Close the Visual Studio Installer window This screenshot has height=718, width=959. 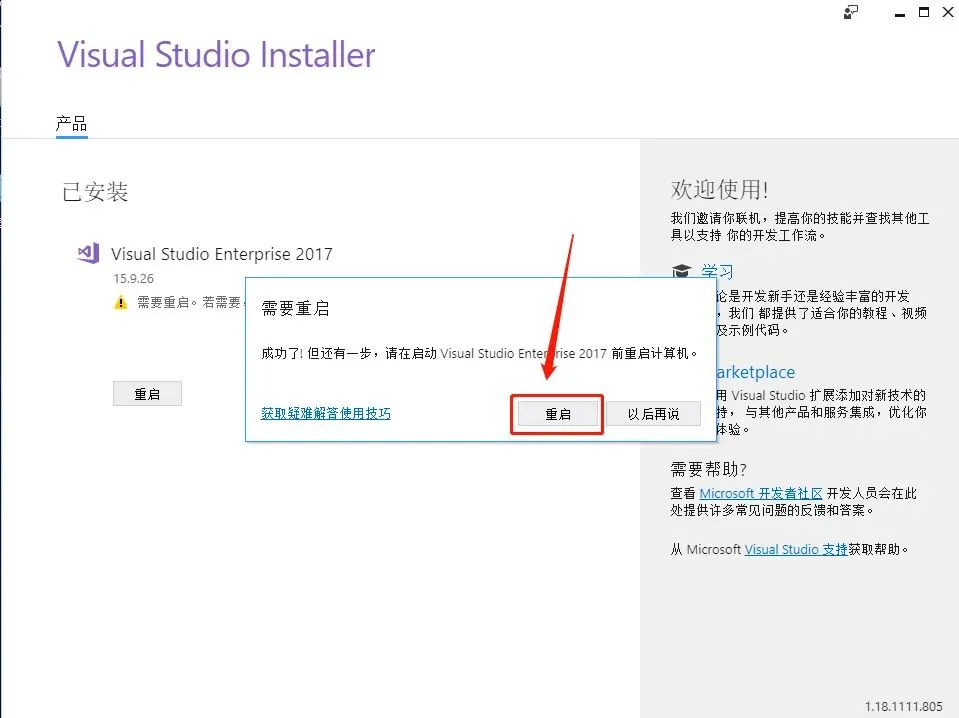(948, 12)
